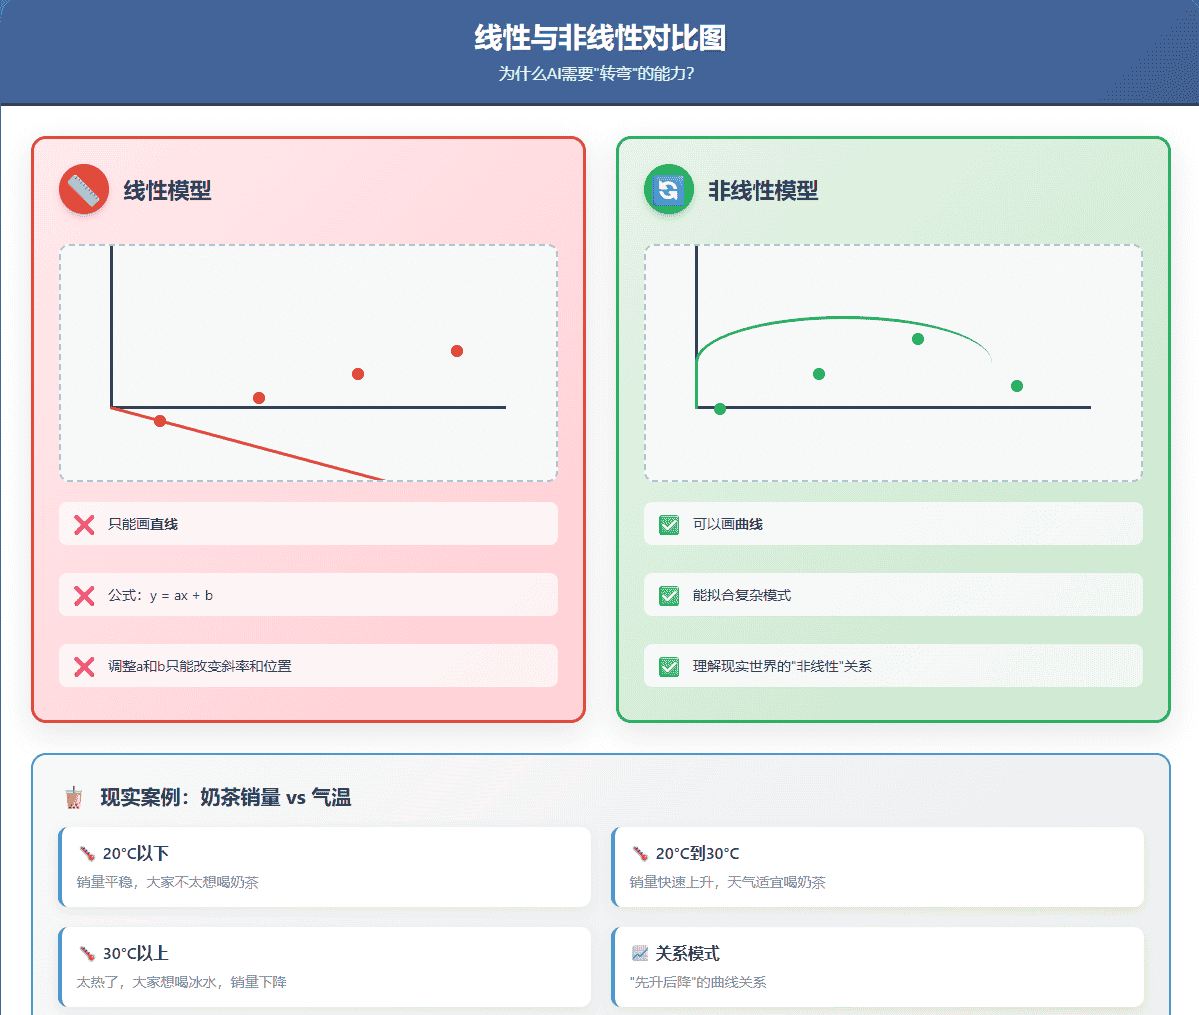Click the main title 线性与非线性对比图
The image size is (1199, 1015).
599,39
